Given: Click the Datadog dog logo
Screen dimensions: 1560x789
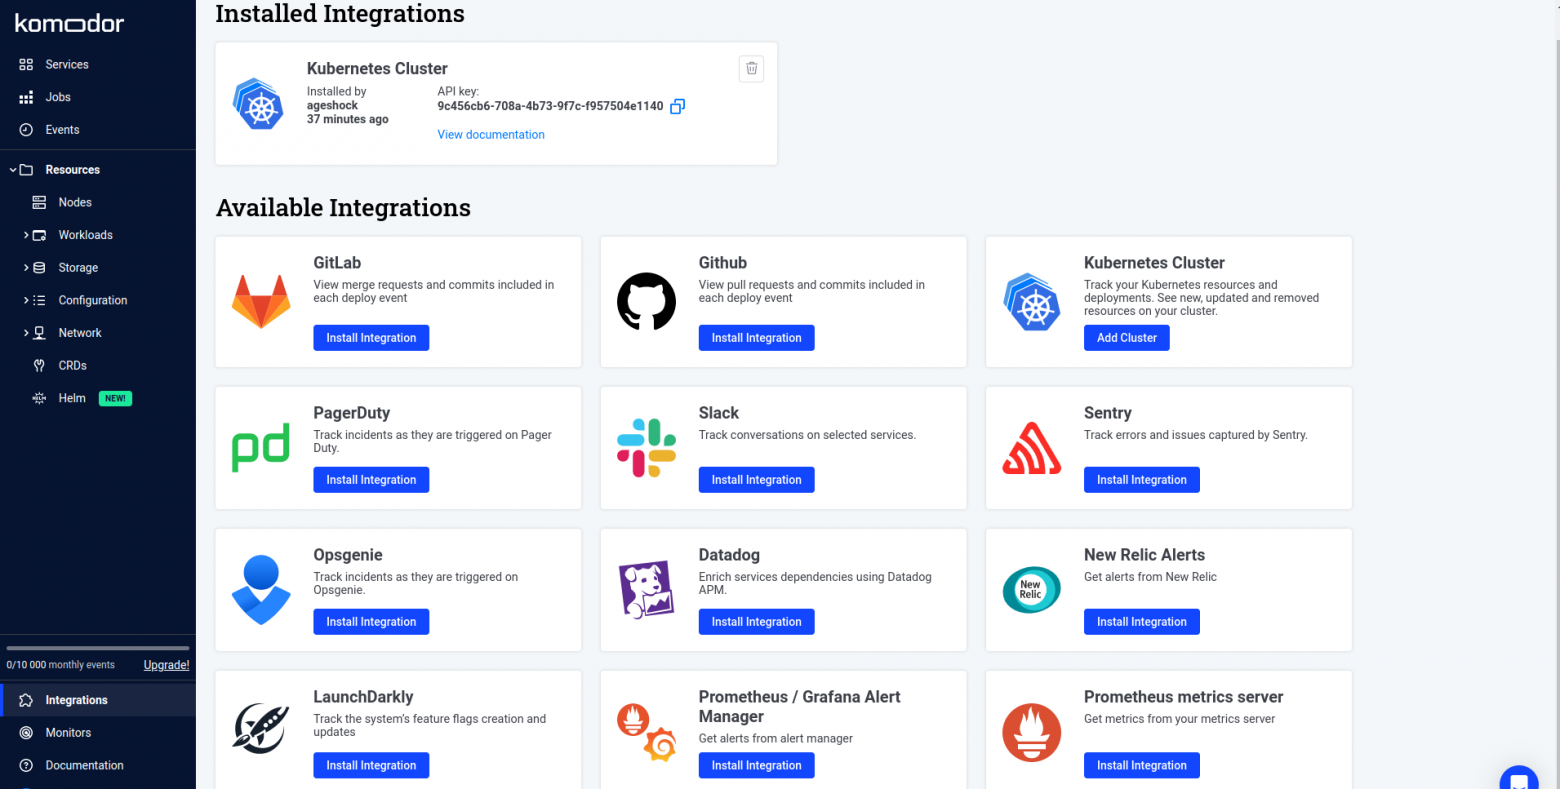Looking at the screenshot, I should point(646,590).
